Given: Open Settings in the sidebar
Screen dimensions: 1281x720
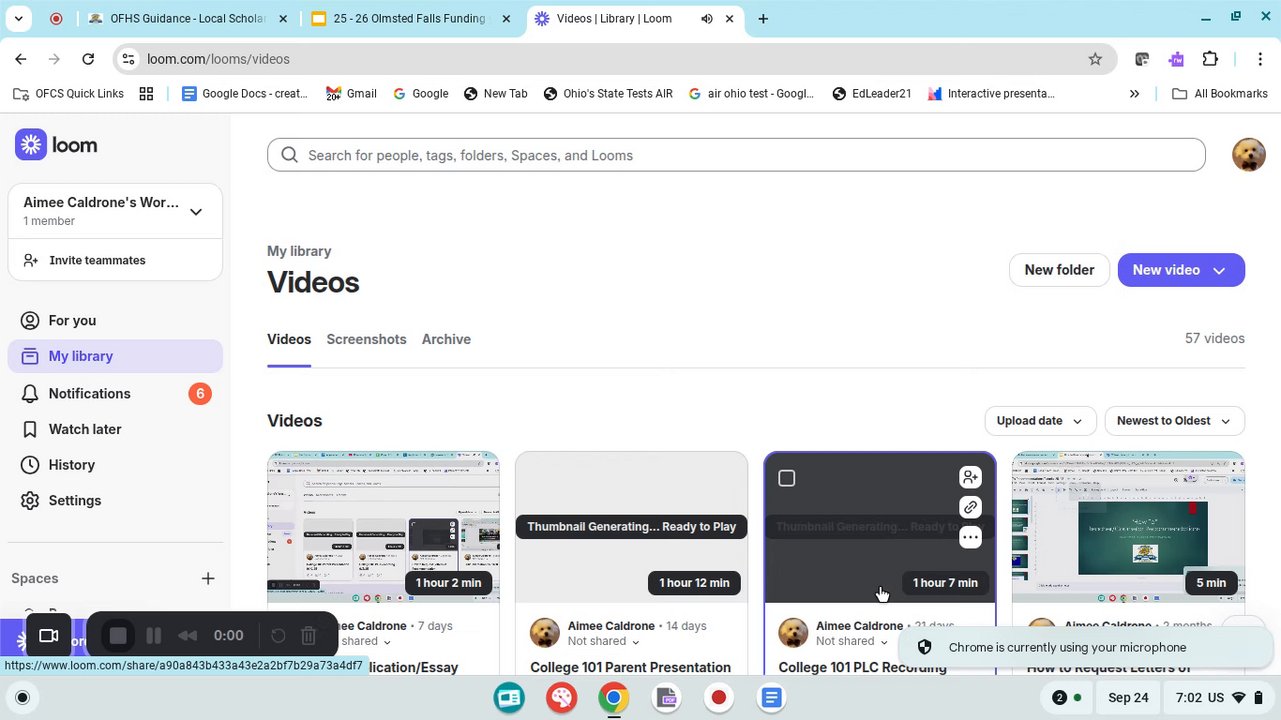Looking at the screenshot, I should pos(115,500).
